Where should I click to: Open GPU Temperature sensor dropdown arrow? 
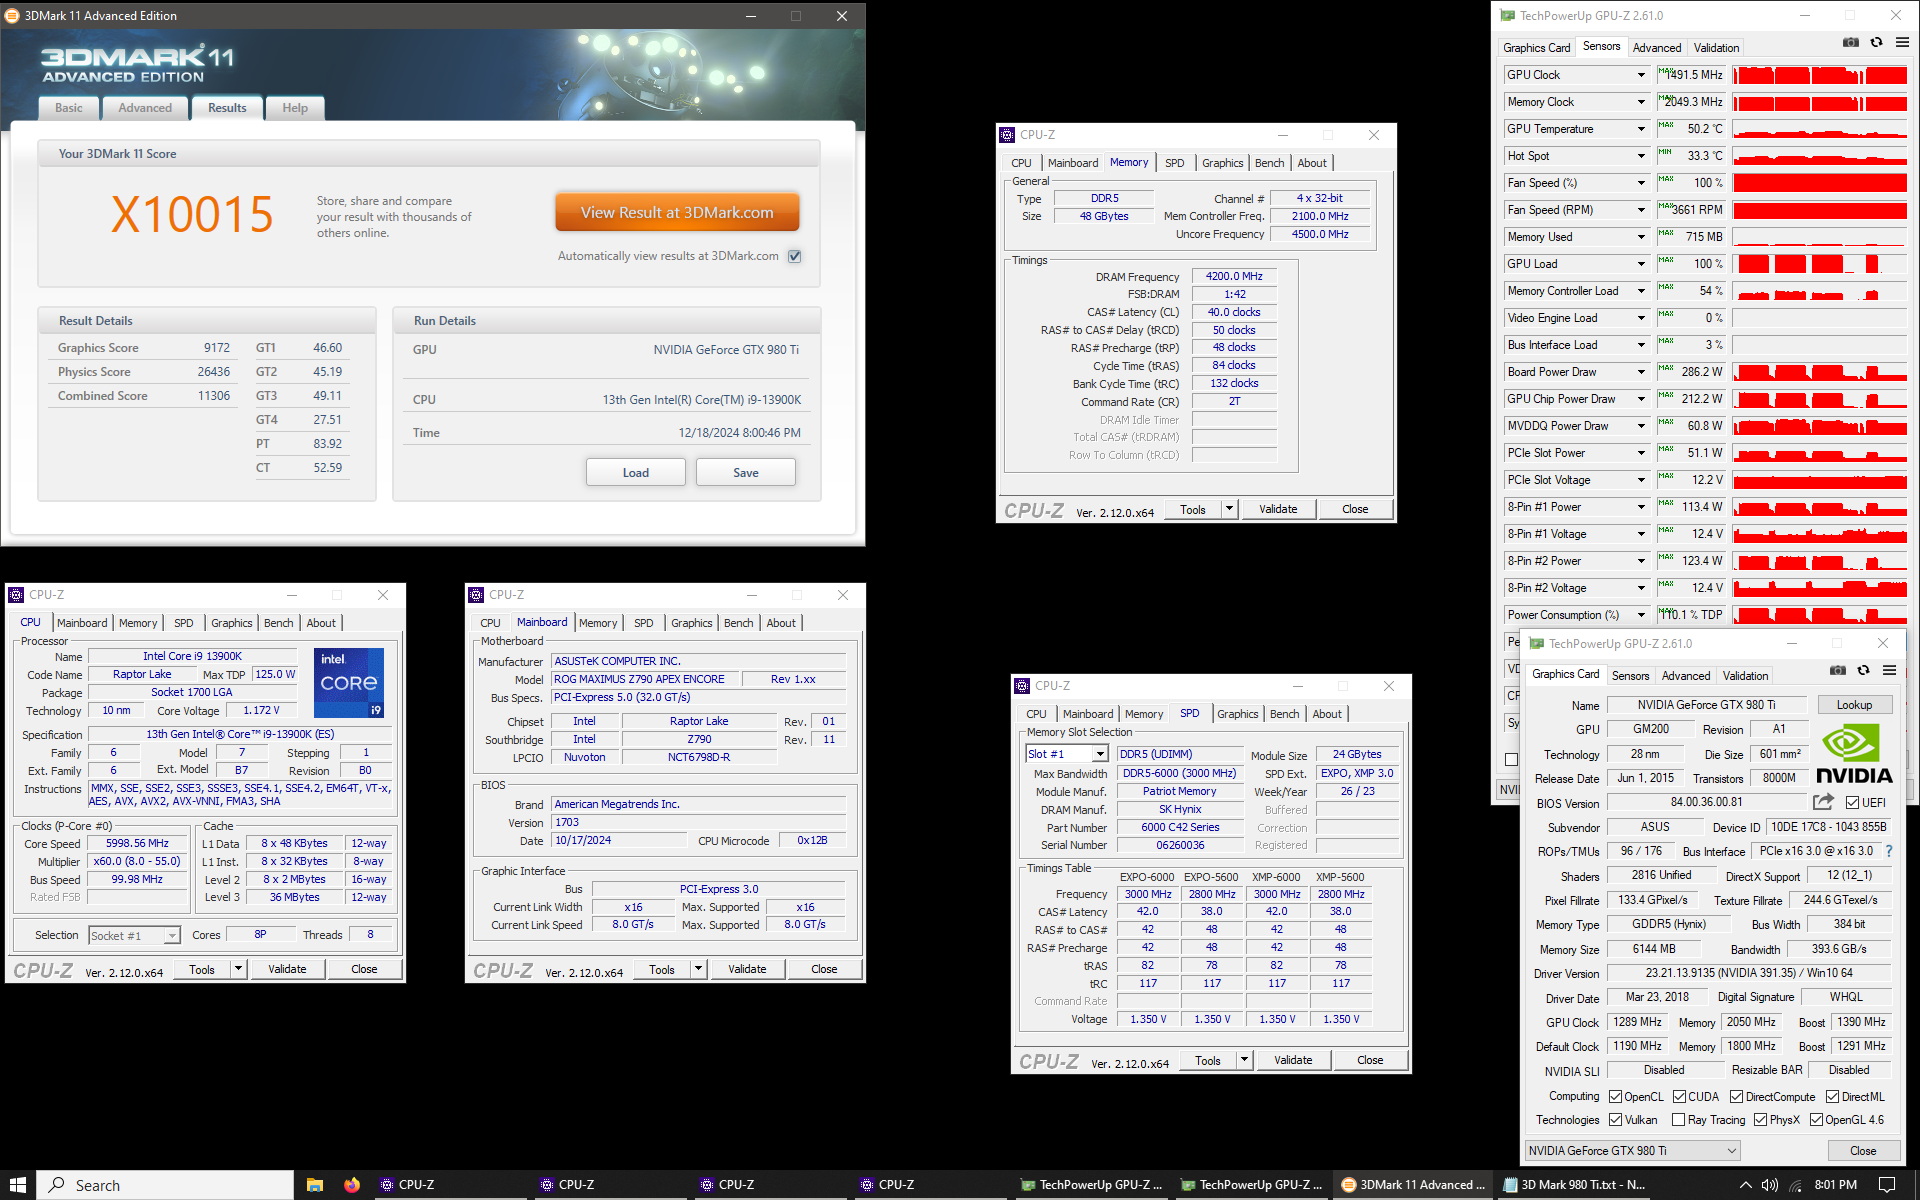tap(1641, 129)
